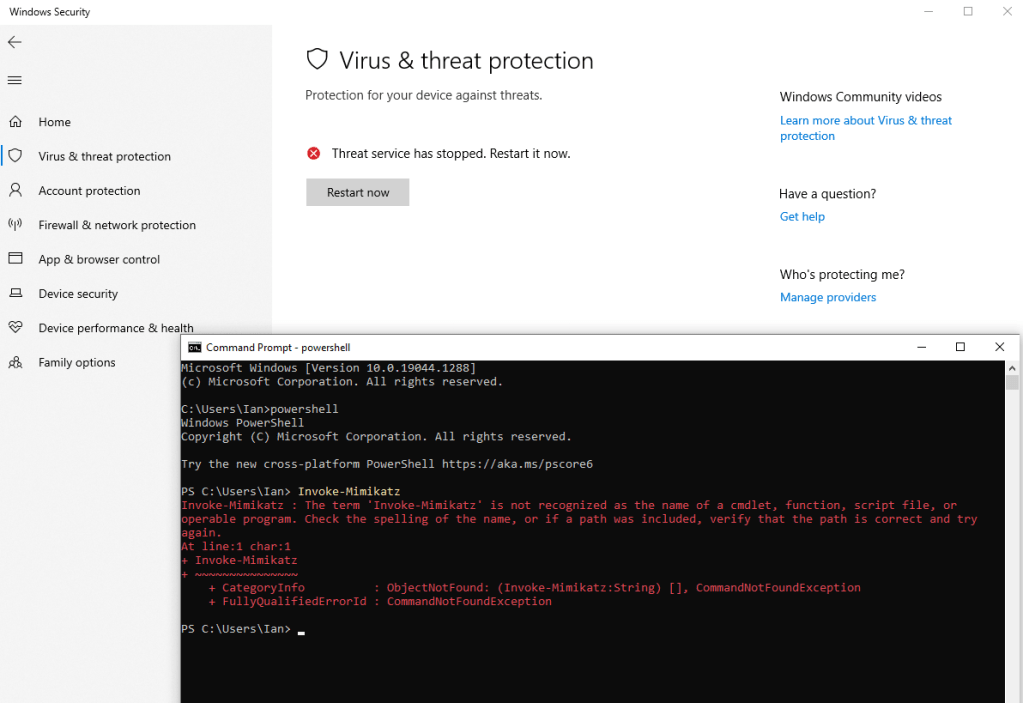Screen dimensions: 1023x703
Task: Click the Get help link
Action: click(802, 216)
